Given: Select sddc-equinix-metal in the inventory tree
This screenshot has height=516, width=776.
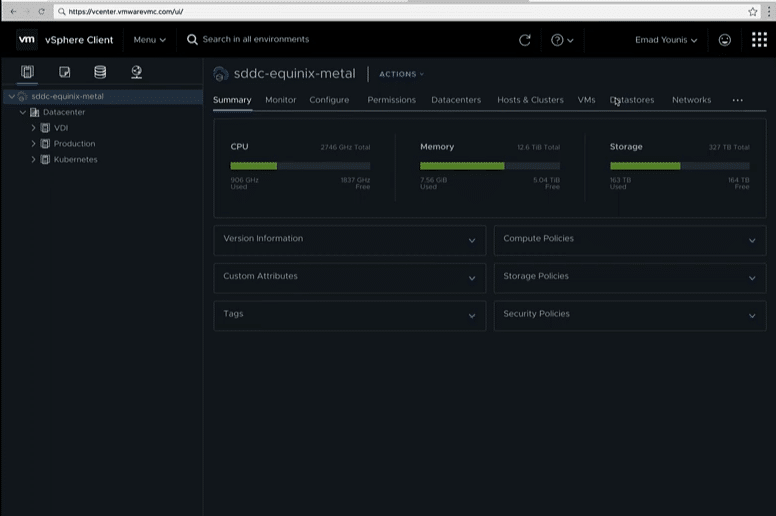Looking at the screenshot, I should (67, 96).
